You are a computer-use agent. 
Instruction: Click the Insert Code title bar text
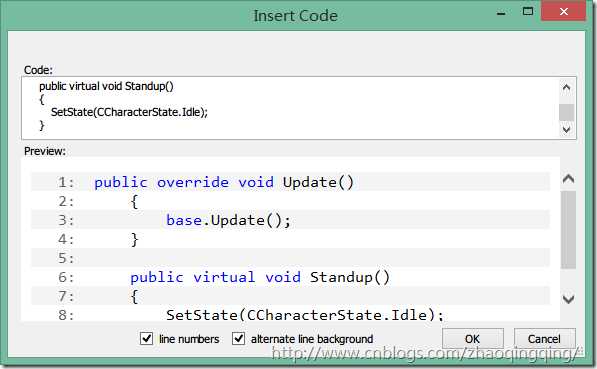click(295, 16)
